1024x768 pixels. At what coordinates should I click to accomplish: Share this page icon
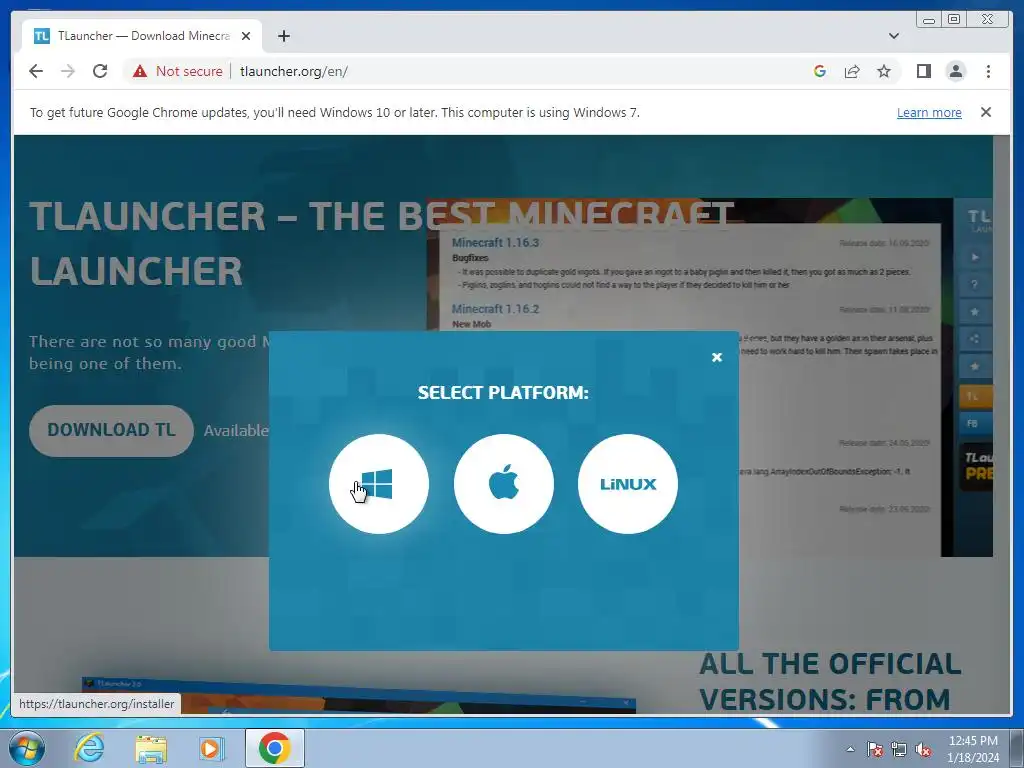pyautogui.click(x=852, y=71)
